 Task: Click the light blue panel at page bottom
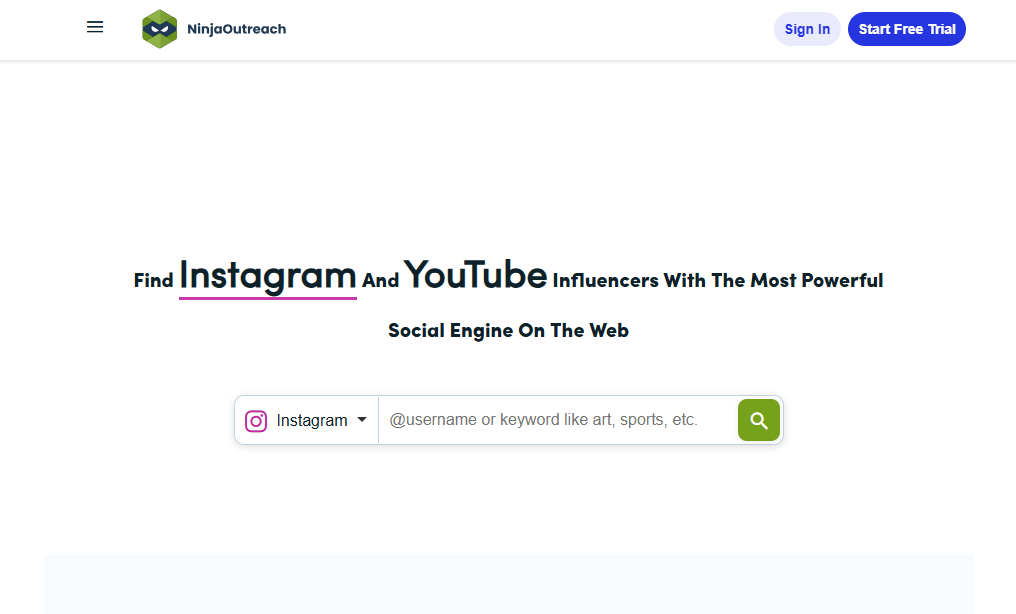(508, 585)
